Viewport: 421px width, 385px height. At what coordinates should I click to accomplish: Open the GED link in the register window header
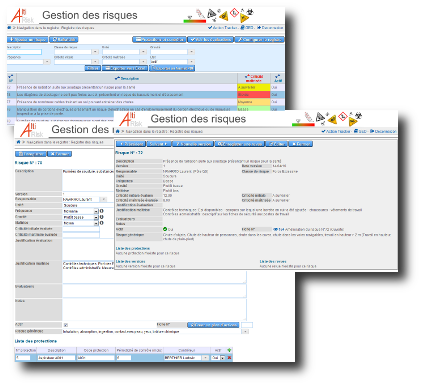pyautogui.click(x=248, y=28)
